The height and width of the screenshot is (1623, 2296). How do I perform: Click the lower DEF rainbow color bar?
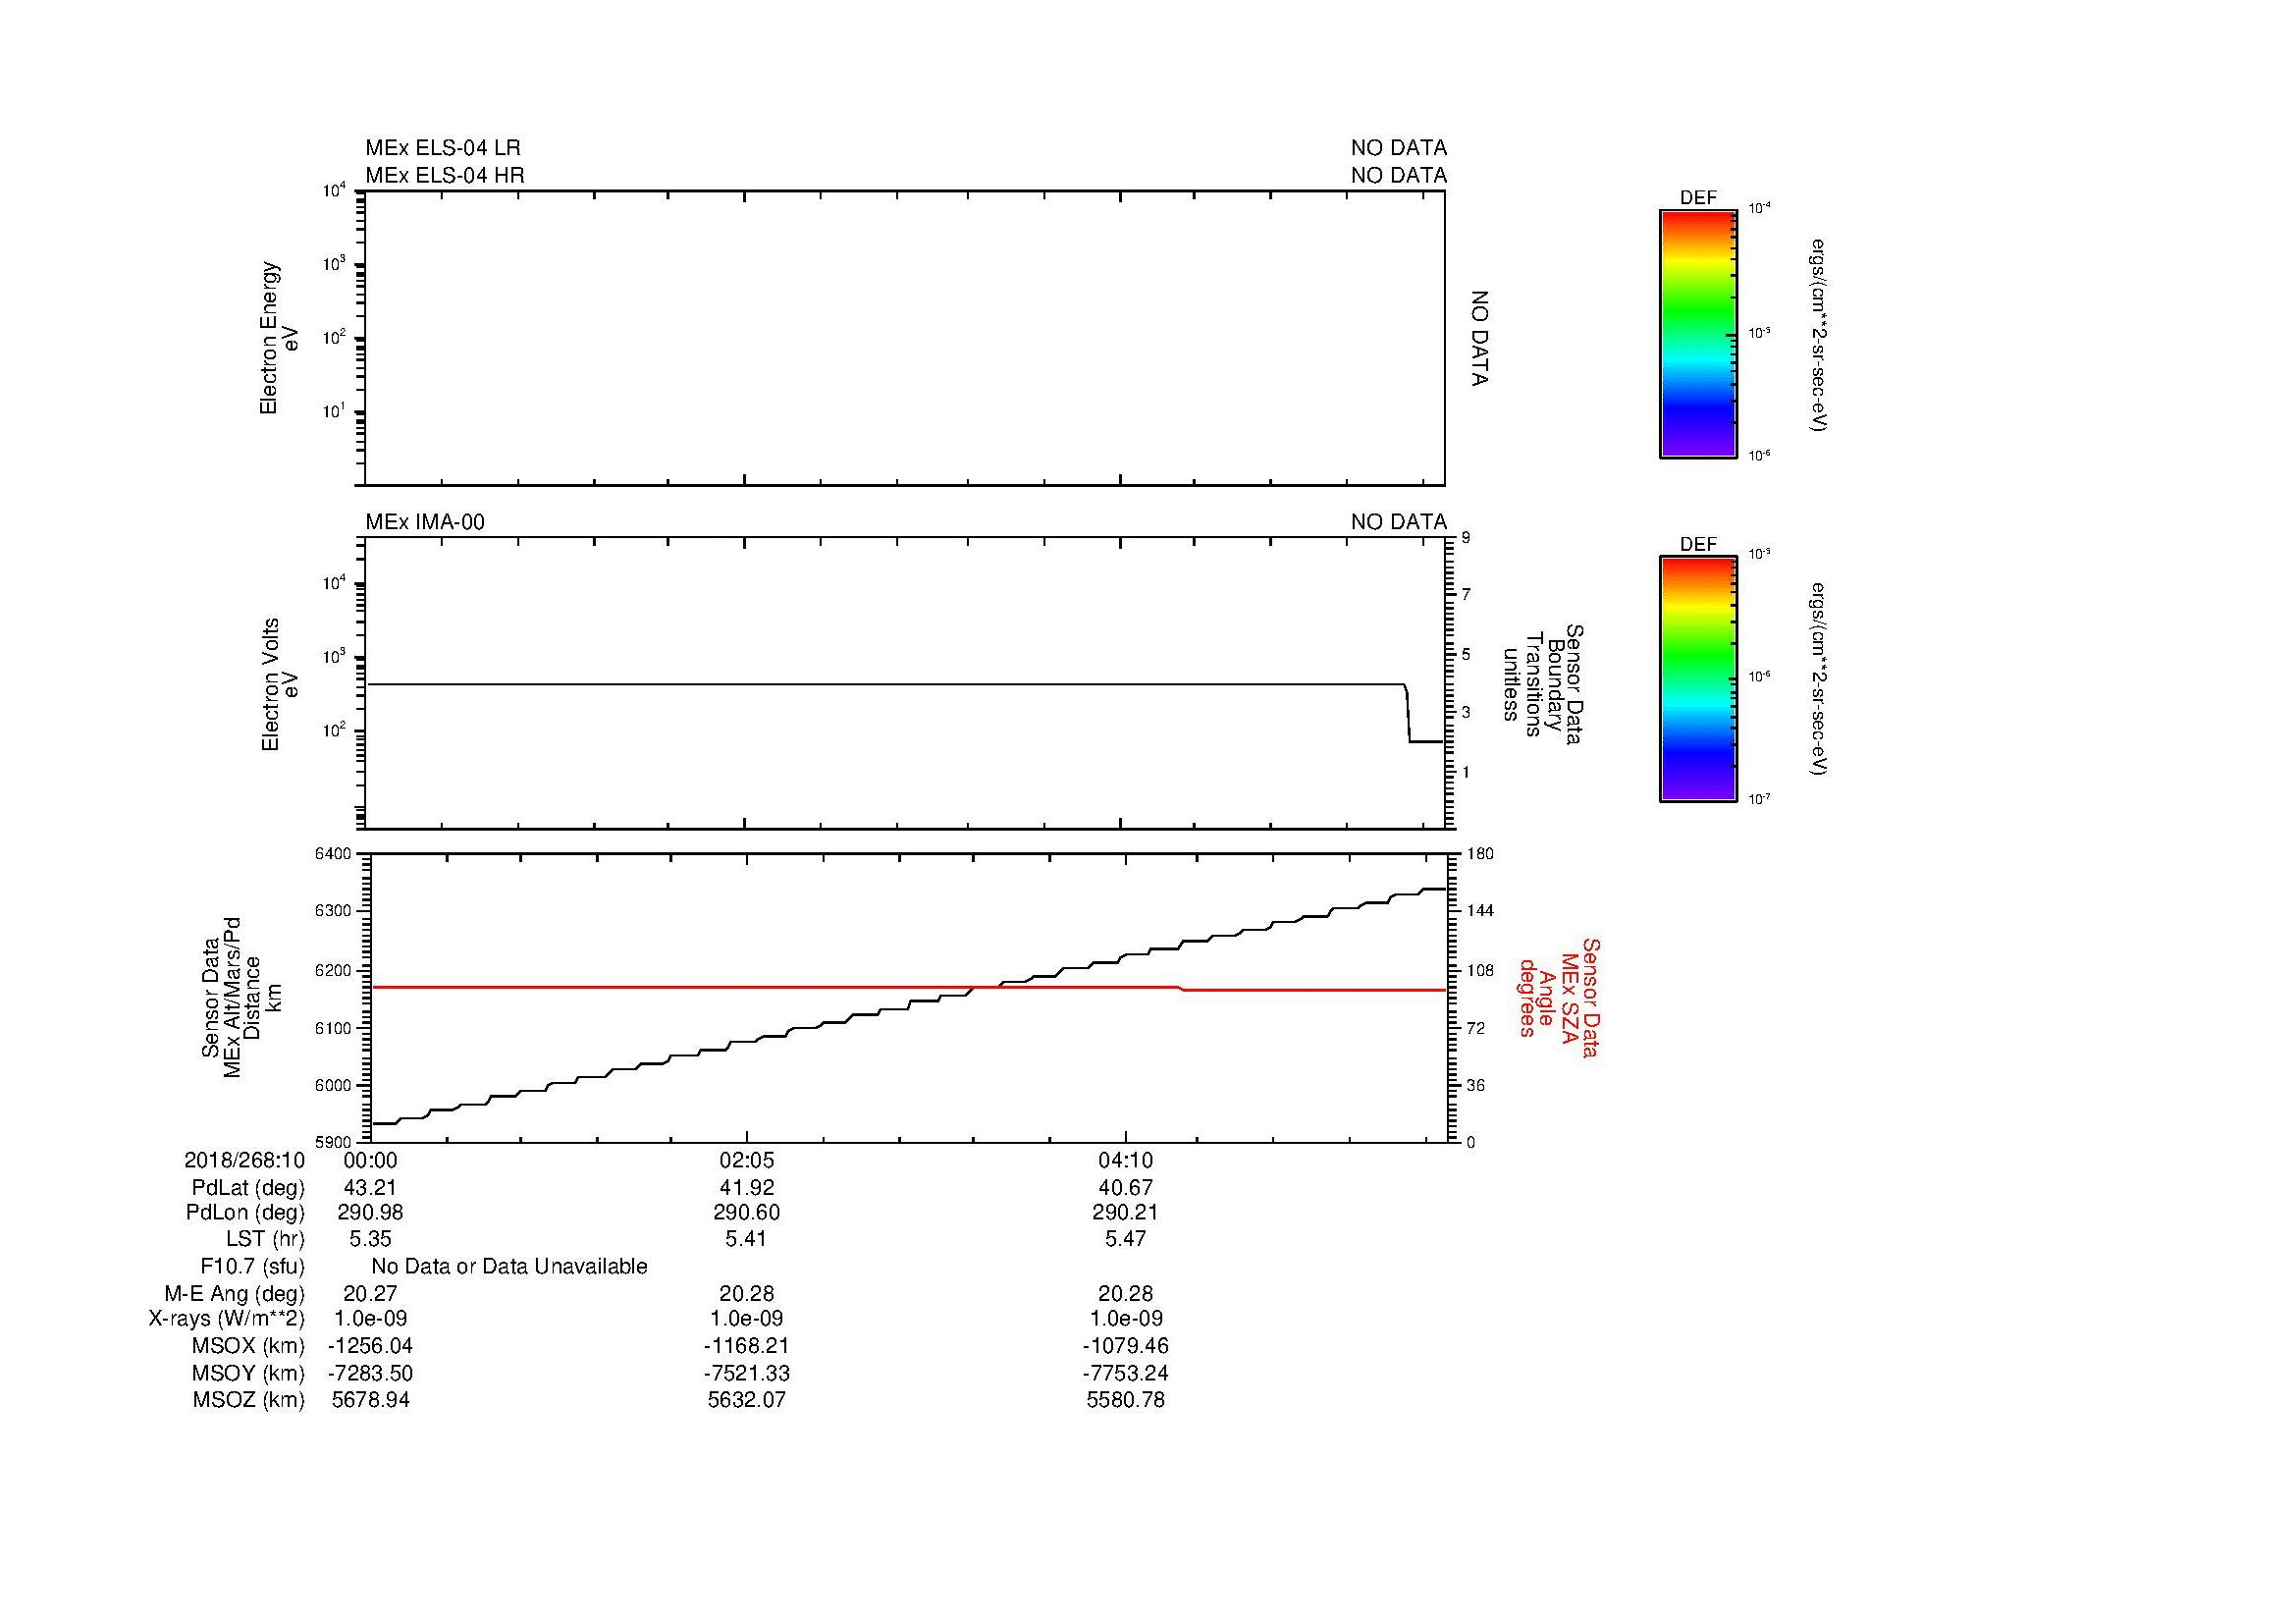[x=1697, y=679]
